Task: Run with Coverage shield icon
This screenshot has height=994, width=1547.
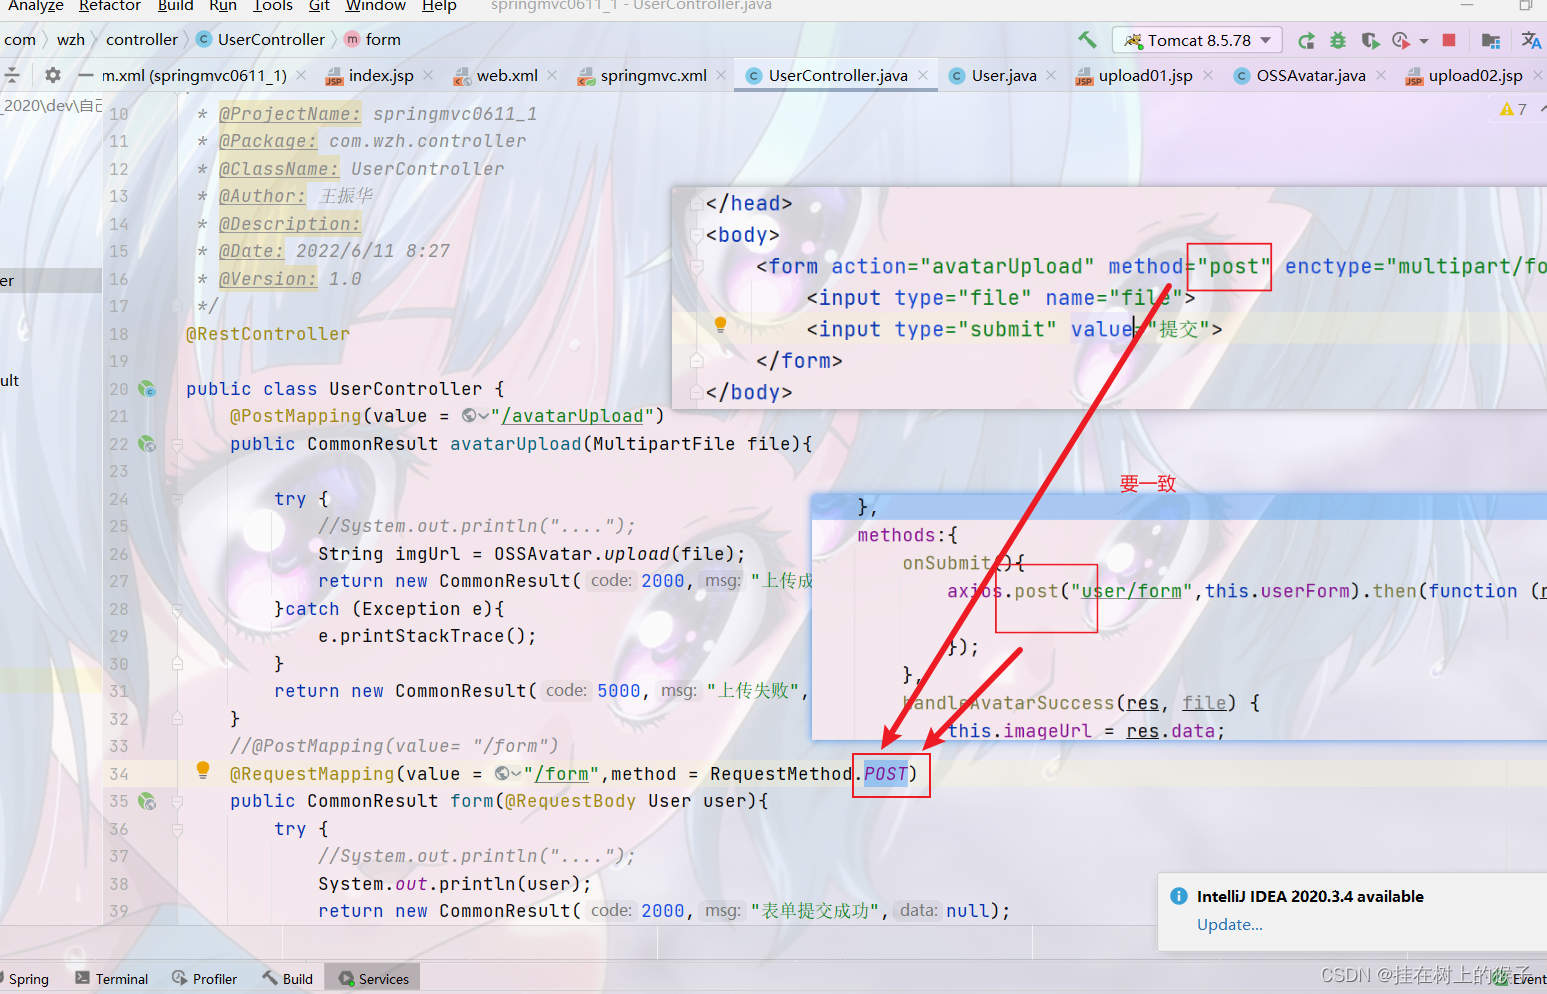Action: [x=1370, y=41]
